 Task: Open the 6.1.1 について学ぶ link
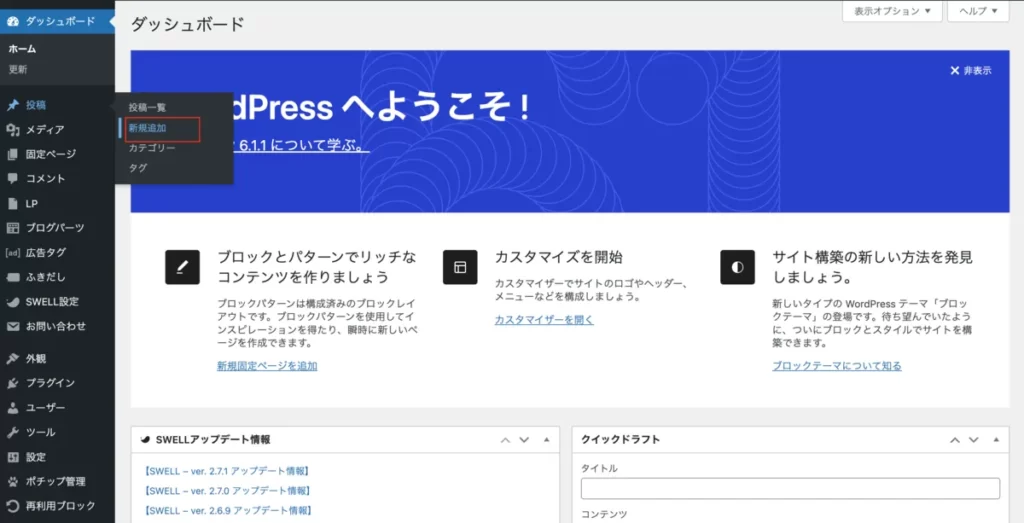click(x=301, y=145)
